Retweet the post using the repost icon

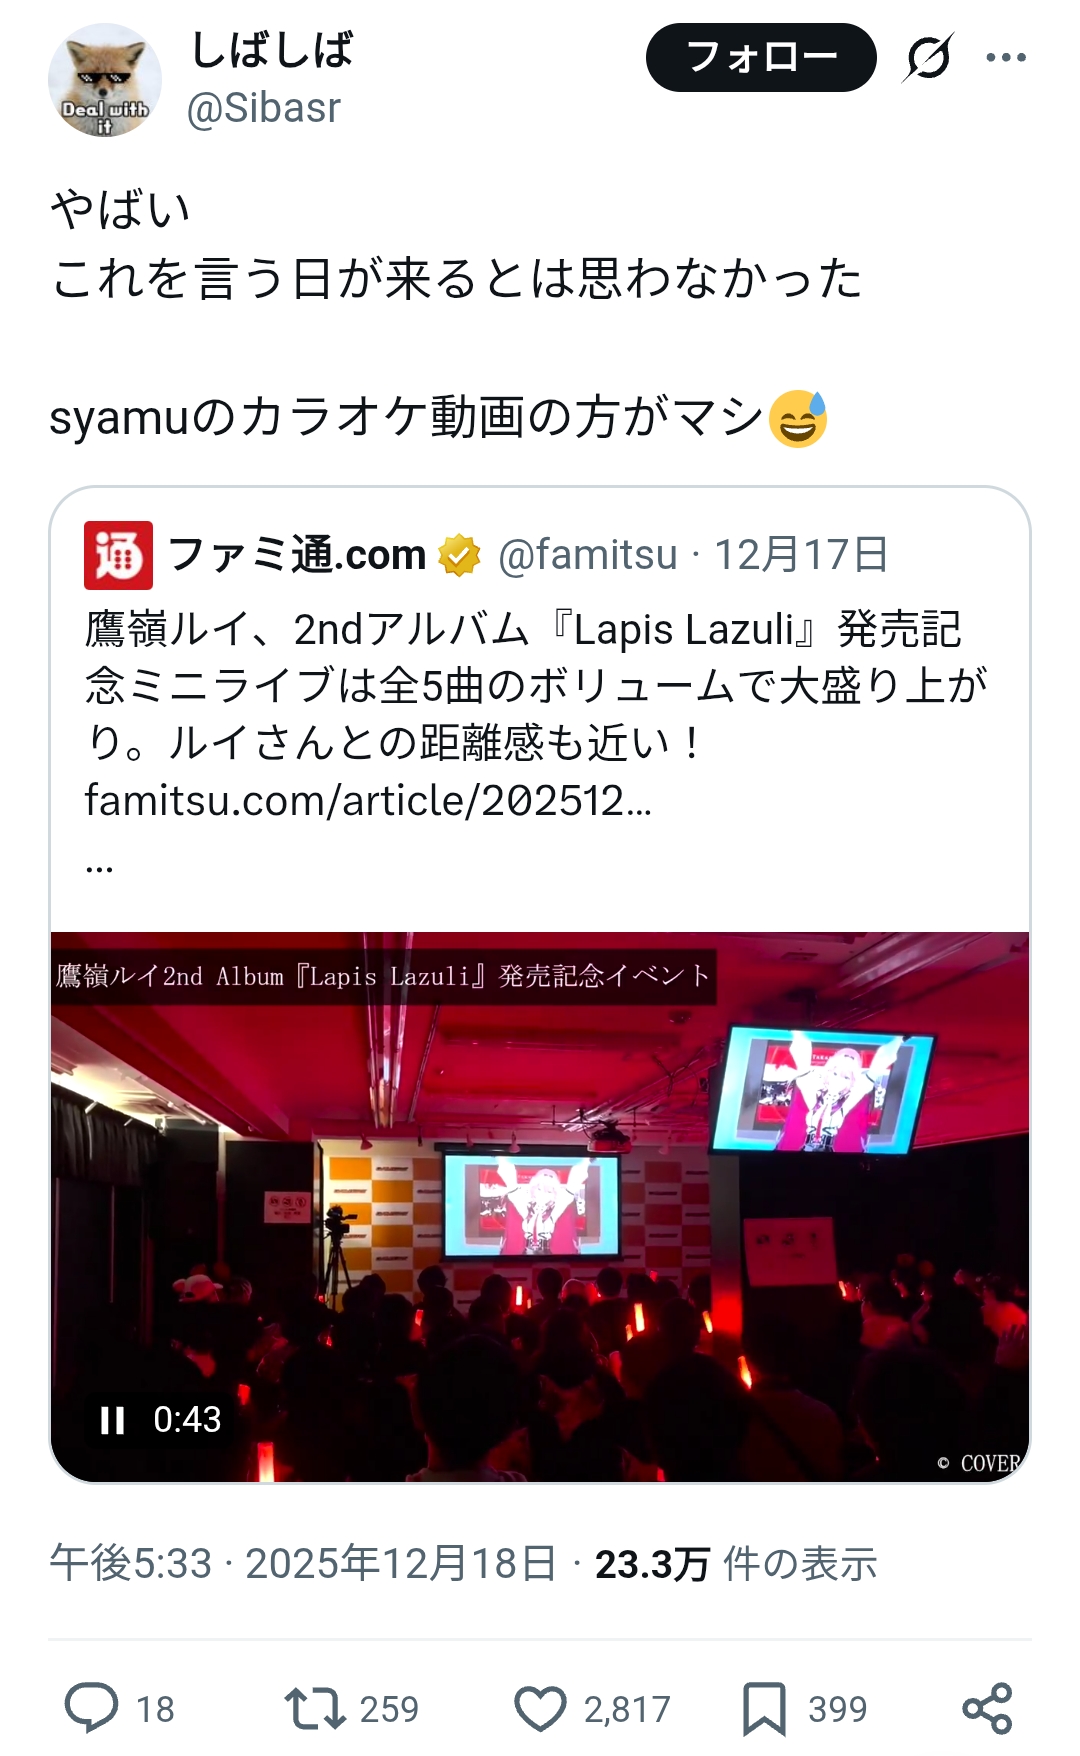[x=315, y=1708]
